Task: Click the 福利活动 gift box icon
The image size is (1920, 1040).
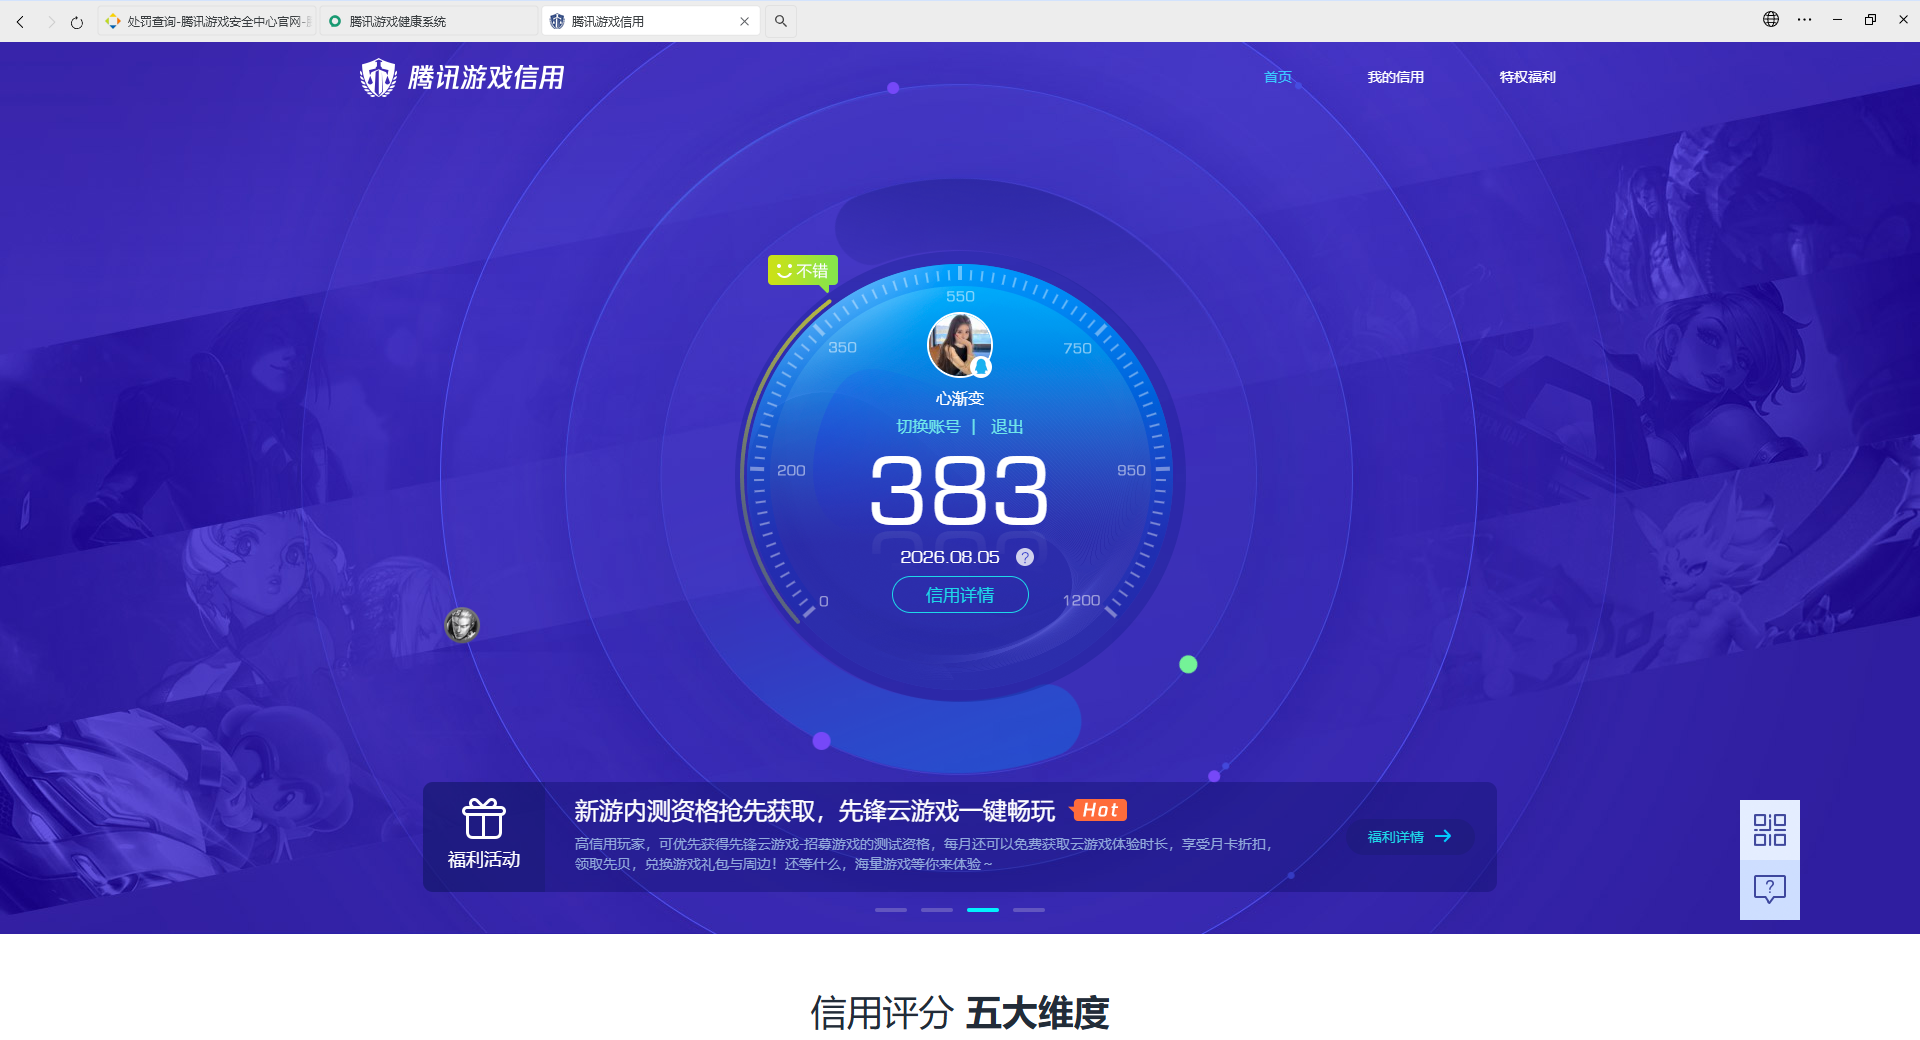Action: point(484,819)
